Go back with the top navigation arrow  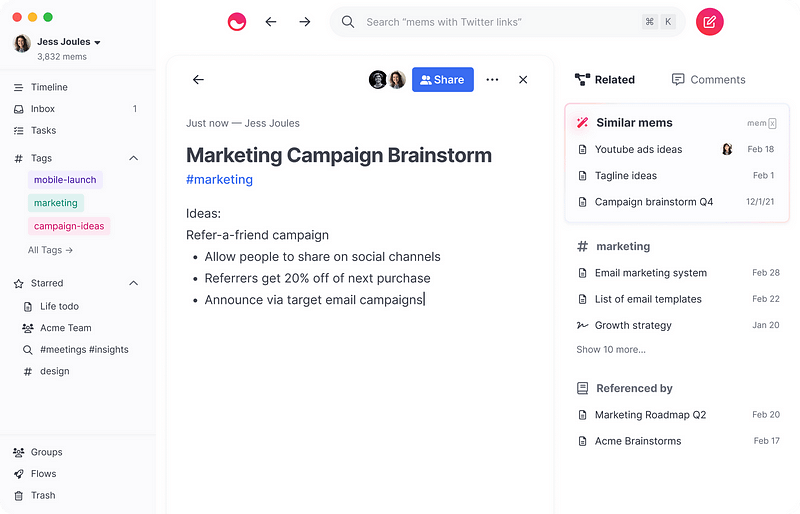pos(271,22)
